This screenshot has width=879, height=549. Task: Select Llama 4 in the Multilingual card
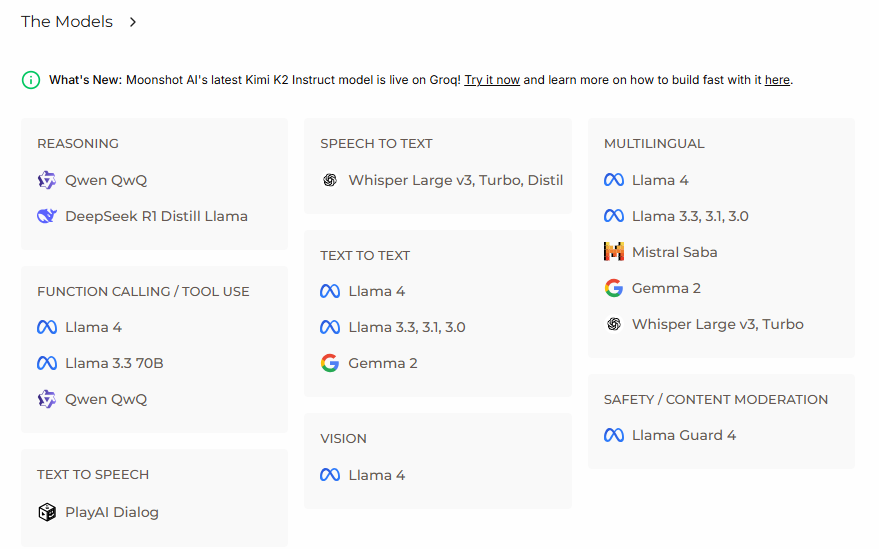point(660,180)
